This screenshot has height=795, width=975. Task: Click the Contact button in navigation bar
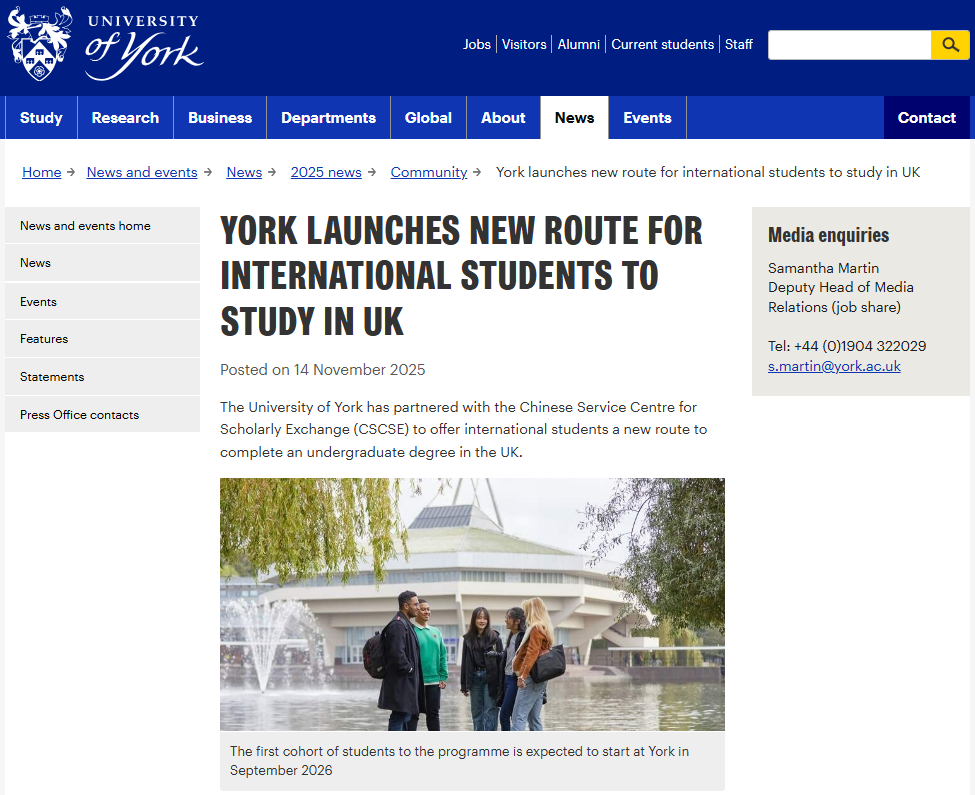[x=926, y=118]
